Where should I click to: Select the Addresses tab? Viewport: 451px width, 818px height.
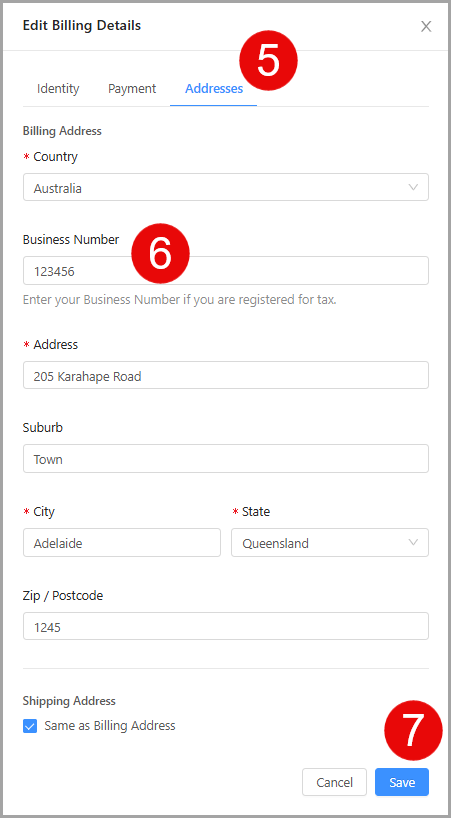tap(214, 89)
